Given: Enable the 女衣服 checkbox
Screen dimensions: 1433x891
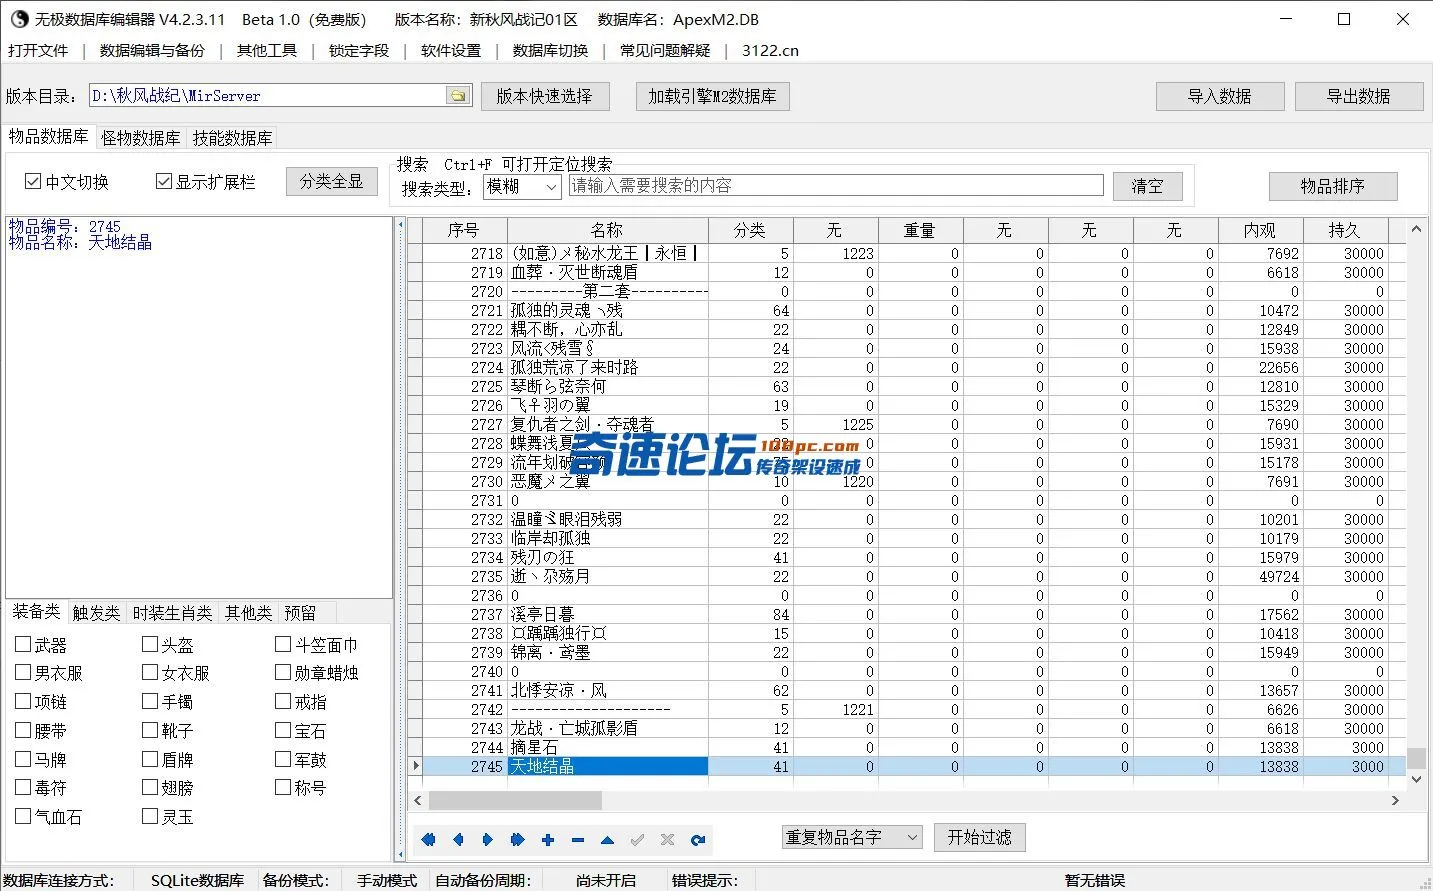Looking at the screenshot, I should 150,672.
